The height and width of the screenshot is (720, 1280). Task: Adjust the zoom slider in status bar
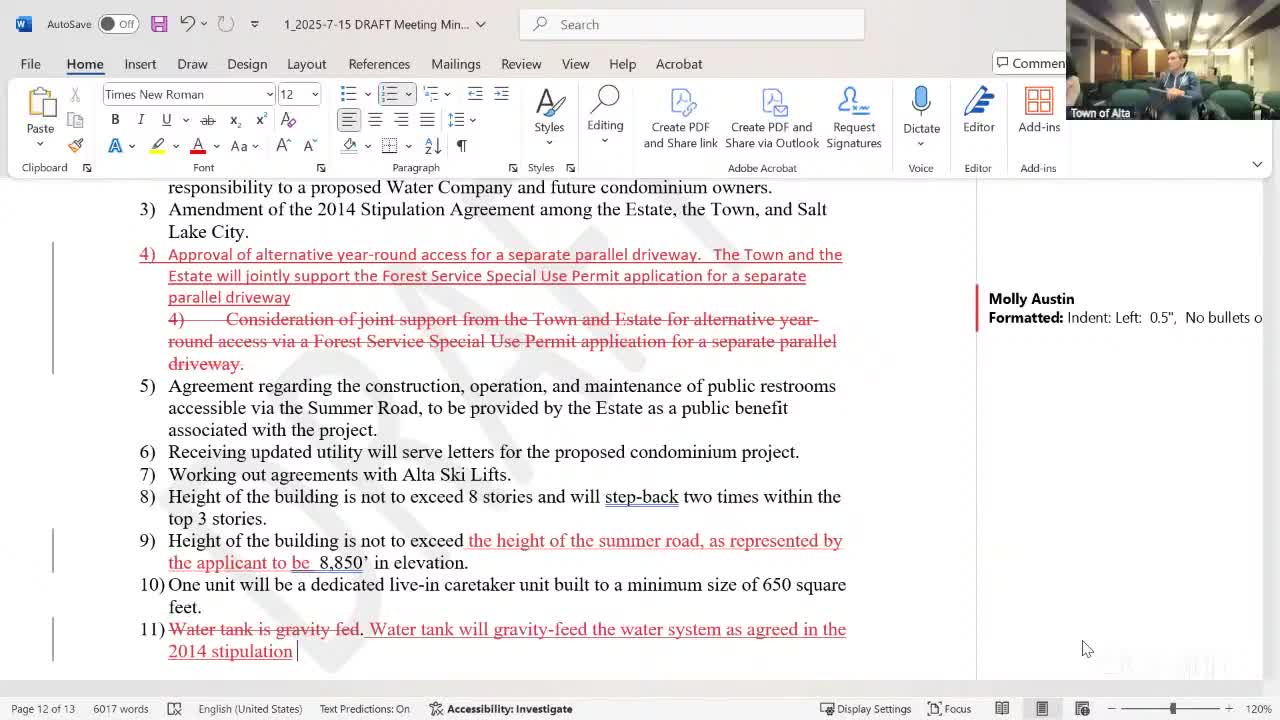pyautogui.click(x=1172, y=709)
